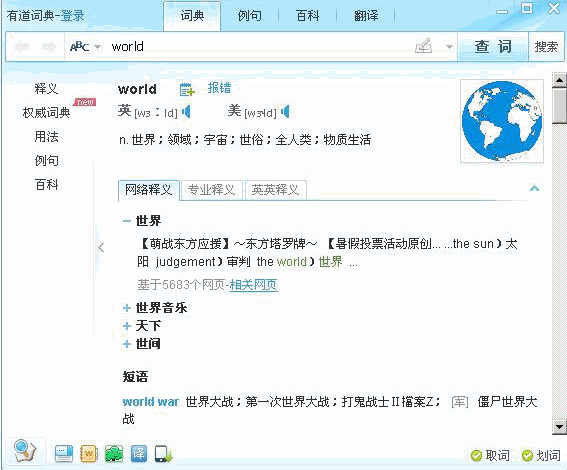
Task: Click the 登录 login link
Action: 72,16
